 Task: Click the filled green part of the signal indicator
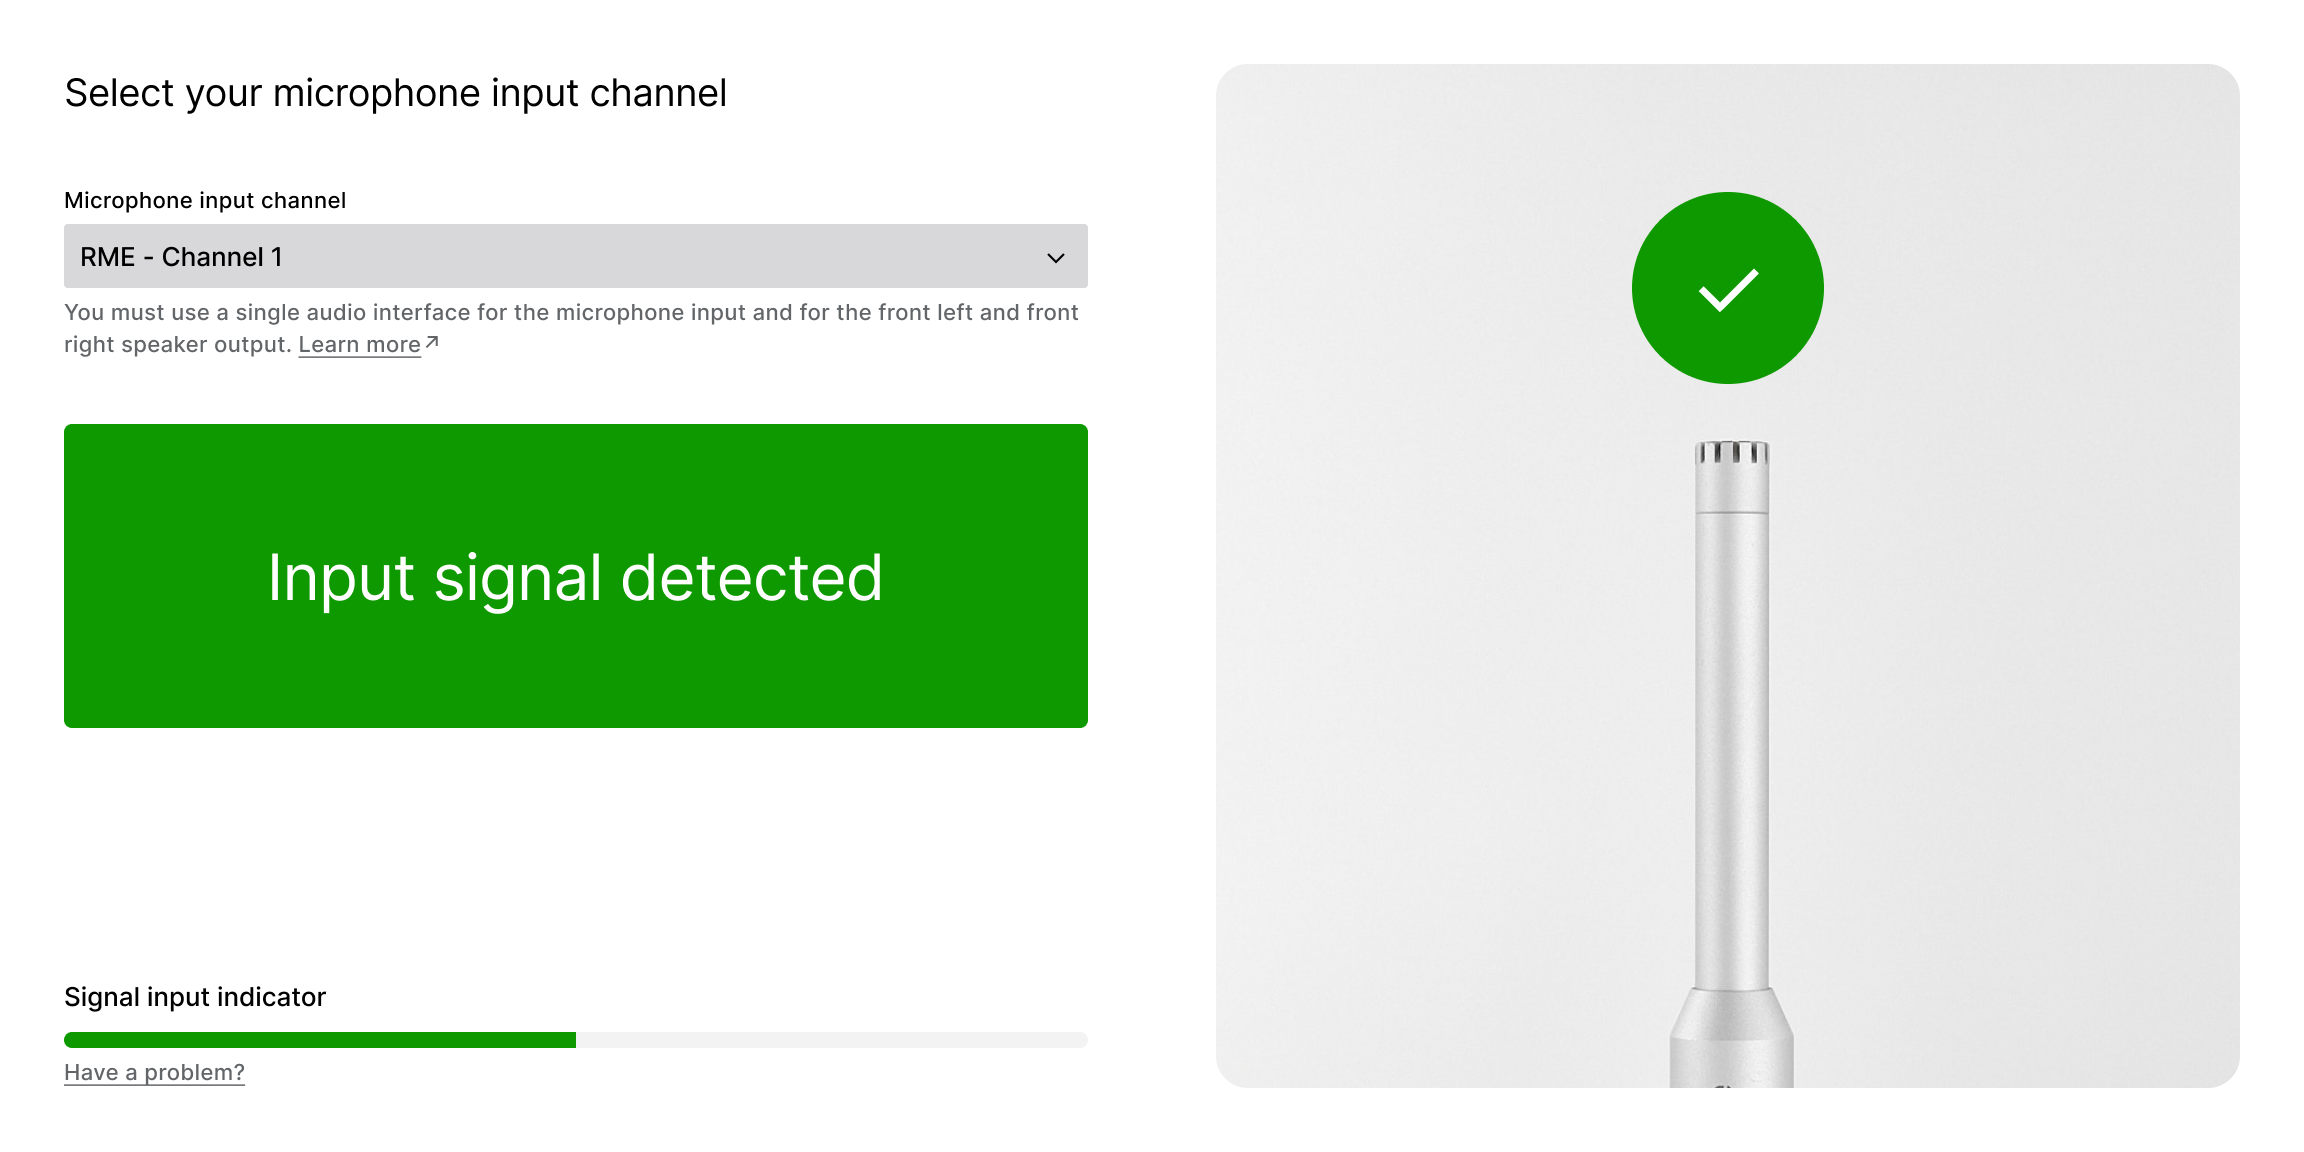pyautogui.click(x=320, y=1040)
